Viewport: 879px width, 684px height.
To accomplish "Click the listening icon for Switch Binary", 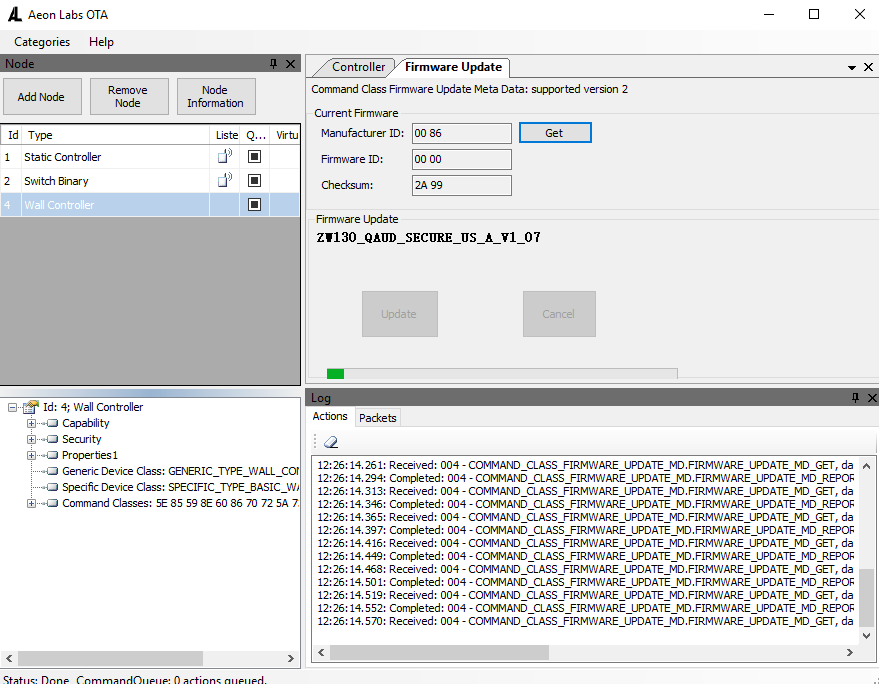I will [225, 180].
